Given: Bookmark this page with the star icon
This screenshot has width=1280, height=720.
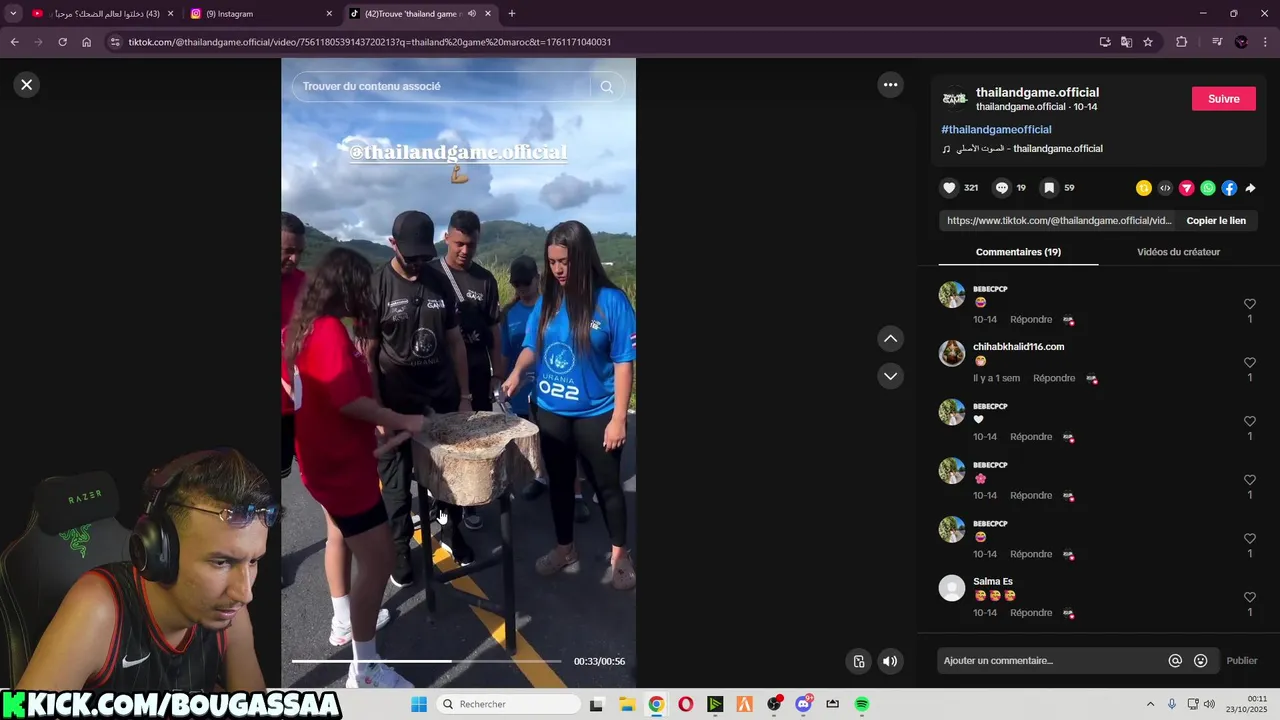Looking at the screenshot, I should tap(1148, 42).
